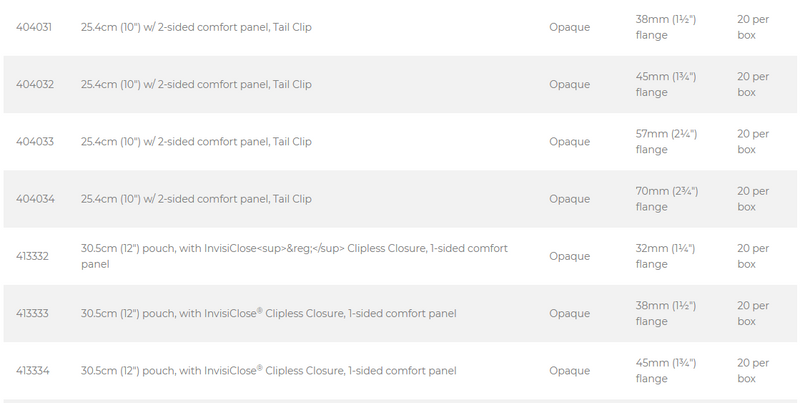Click the 45mm flange cell for 404032
This screenshot has height=403, width=800.
666,84
